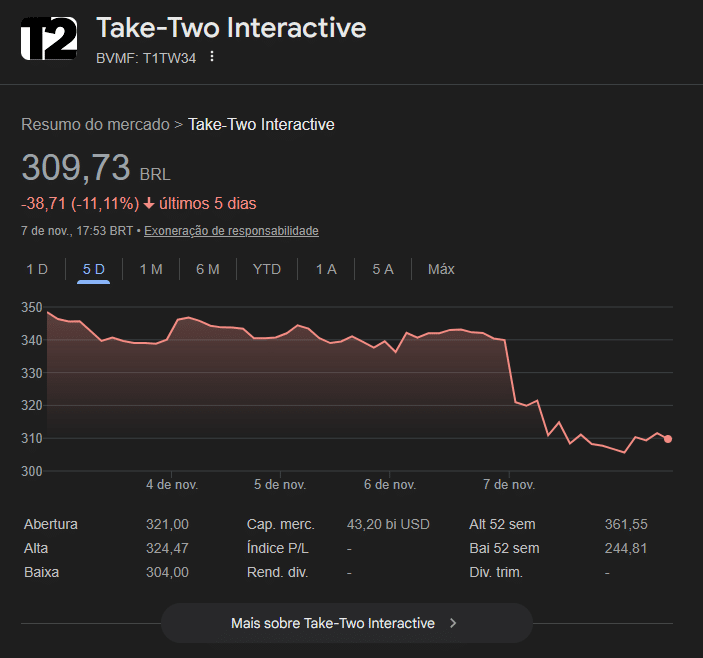Click the Abertura label
703x658 pixels.
pyautogui.click(x=51, y=524)
